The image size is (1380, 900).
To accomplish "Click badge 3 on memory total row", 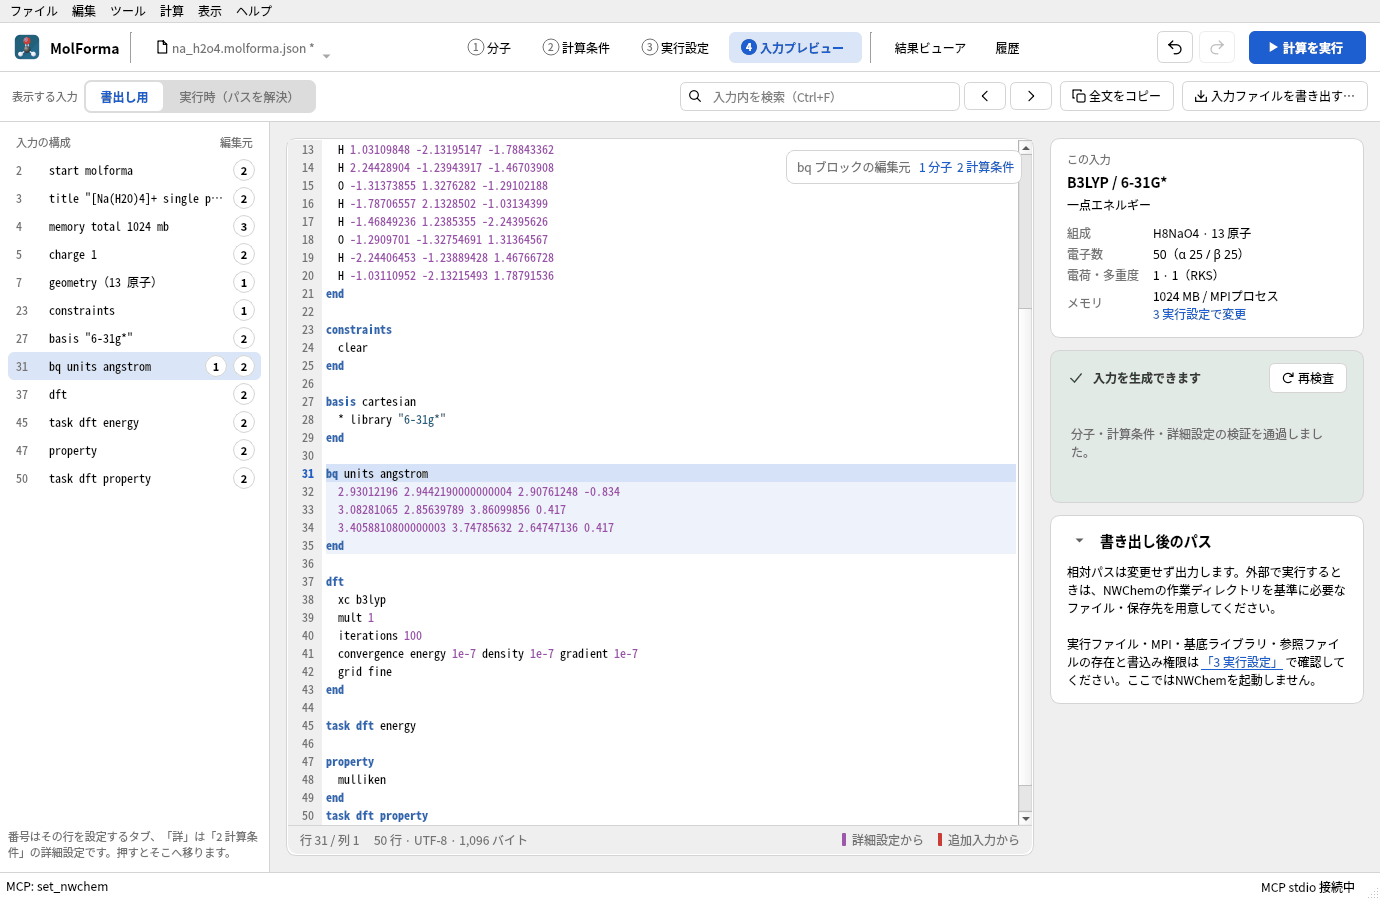I will (x=243, y=227).
